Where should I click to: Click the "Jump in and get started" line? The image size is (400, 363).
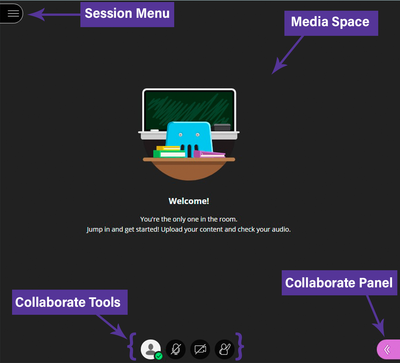(189, 230)
